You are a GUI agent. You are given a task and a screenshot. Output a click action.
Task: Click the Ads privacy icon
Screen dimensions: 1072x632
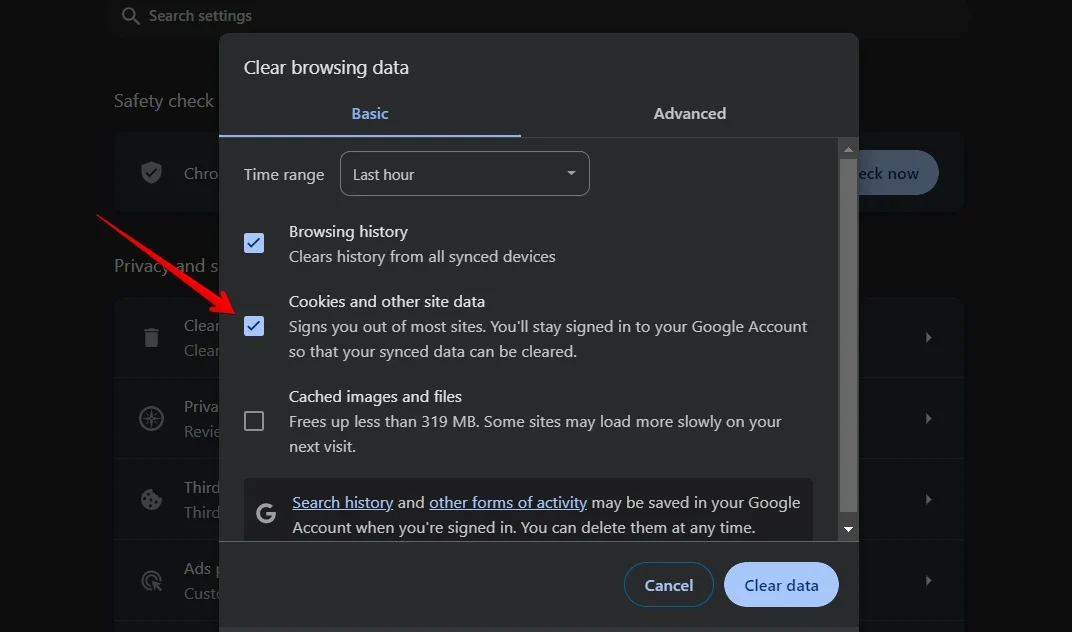(151, 581)
